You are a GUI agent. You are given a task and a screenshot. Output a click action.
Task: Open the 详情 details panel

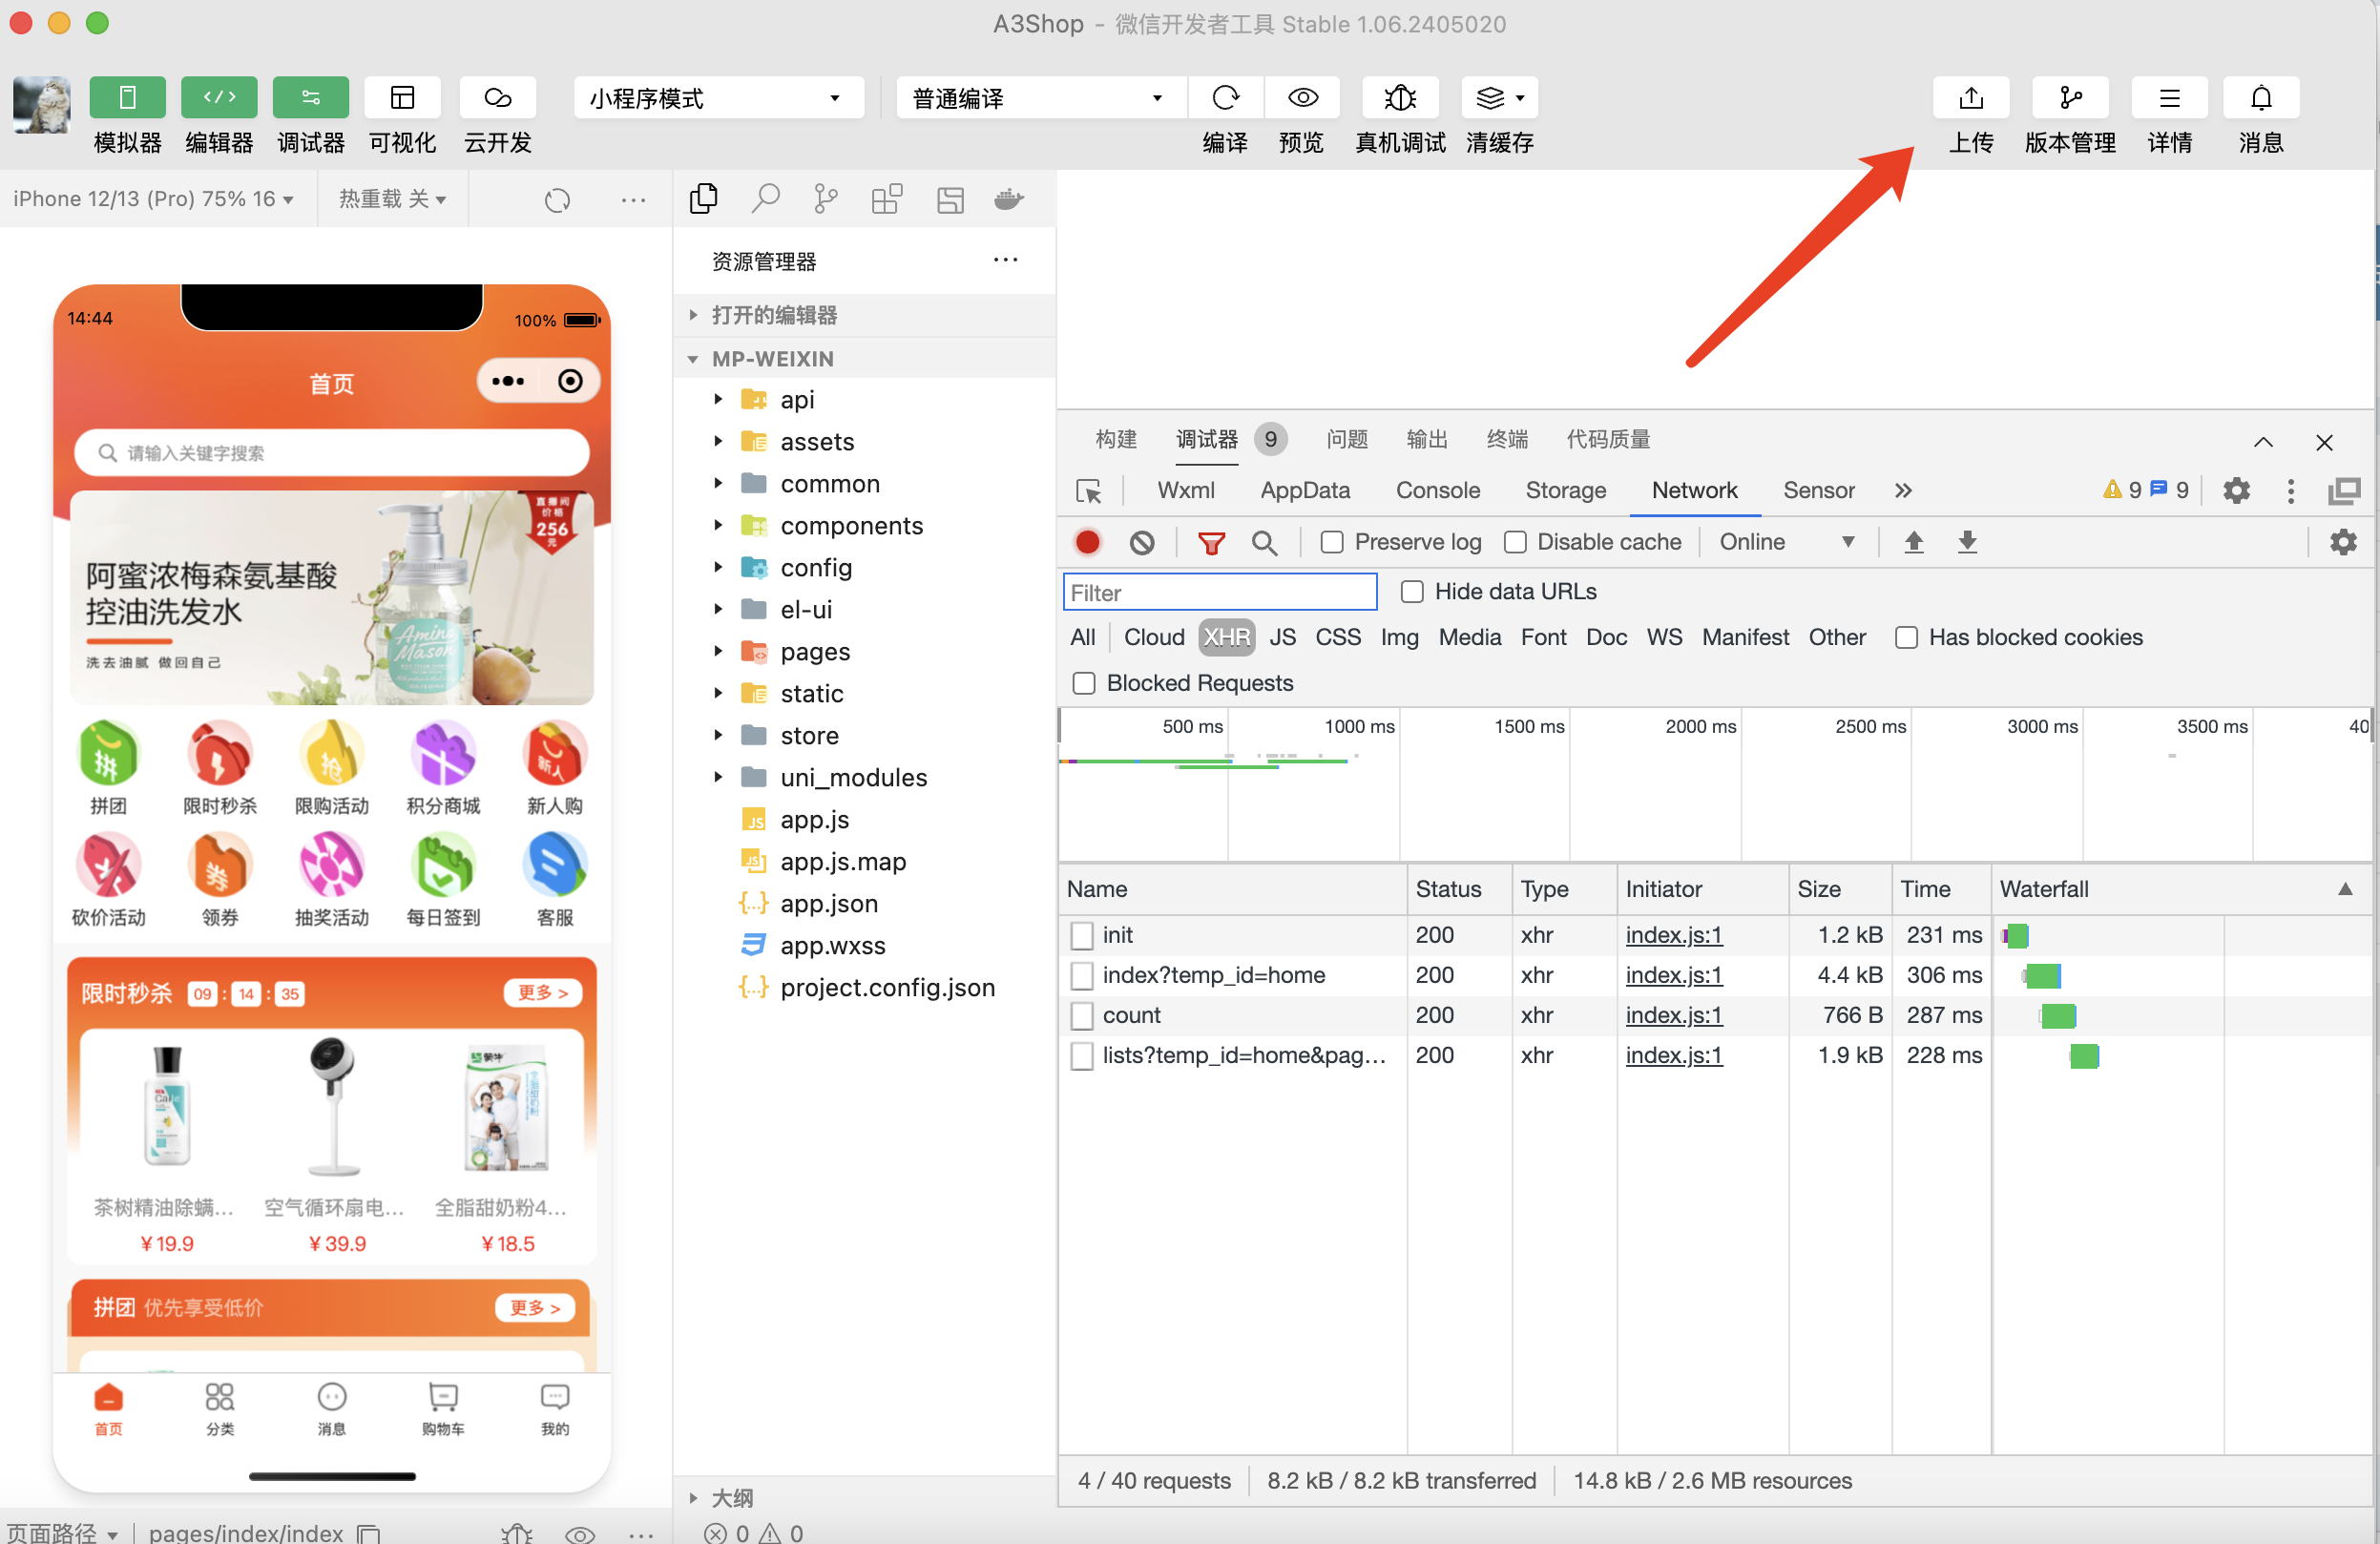(2169, 98)
